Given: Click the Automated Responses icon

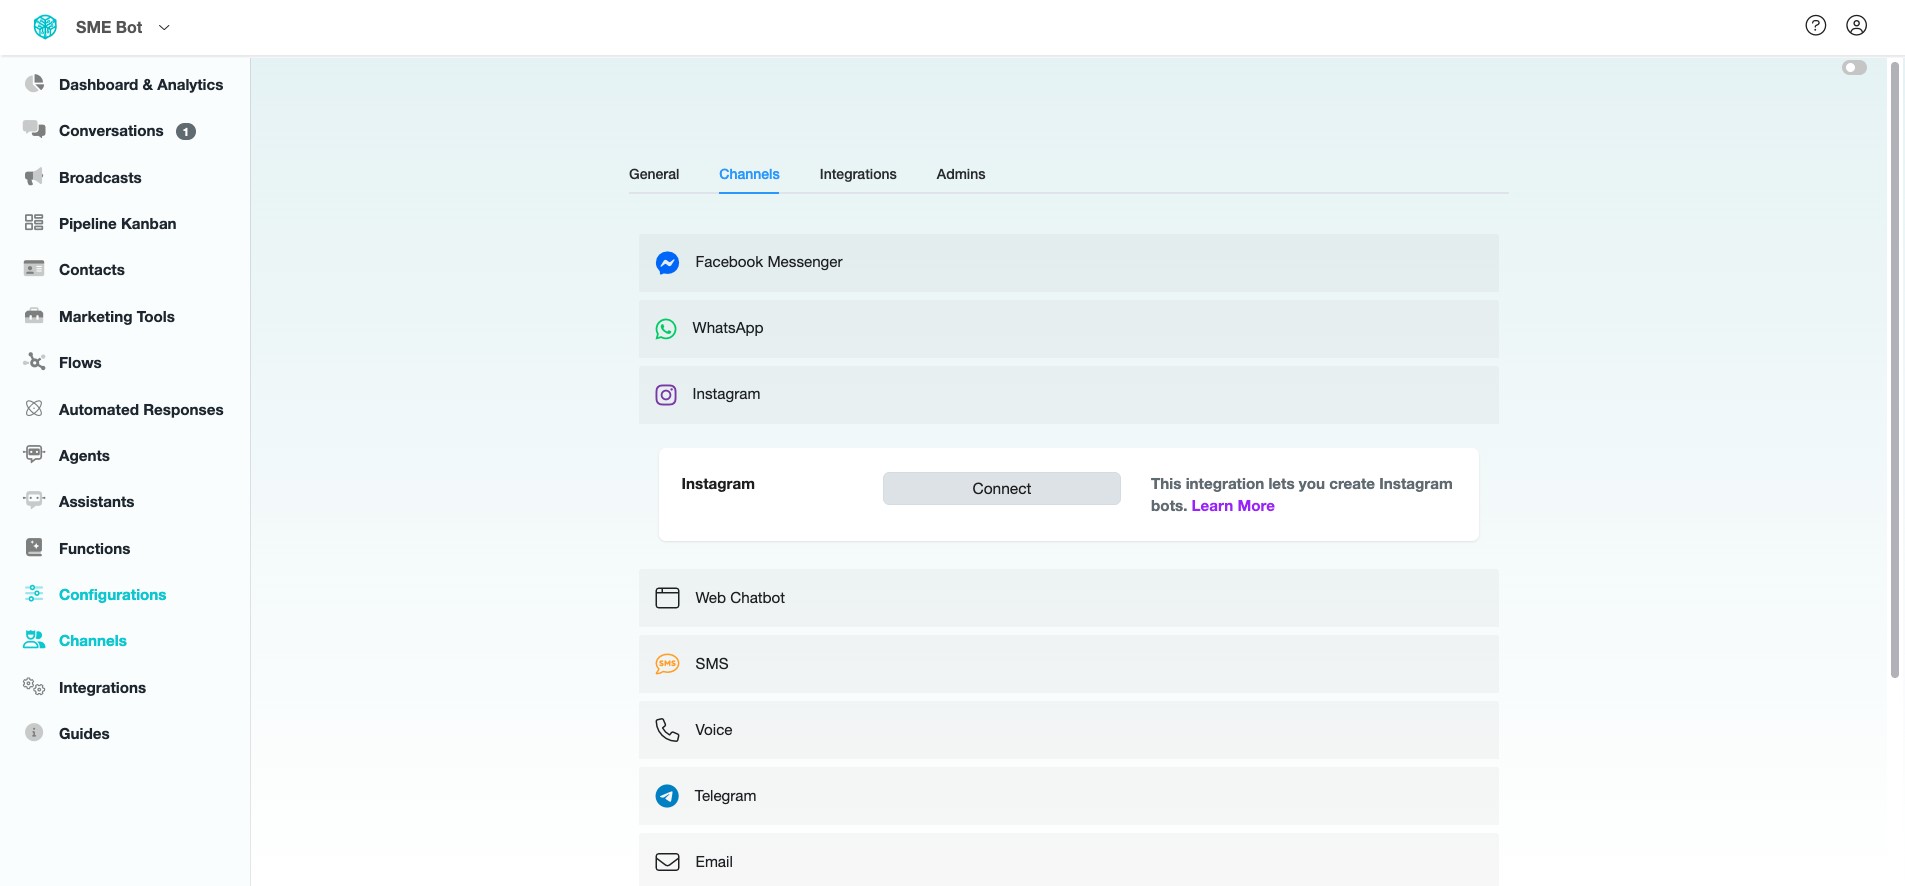Looking at the screenshot, I should click(35, 409).
